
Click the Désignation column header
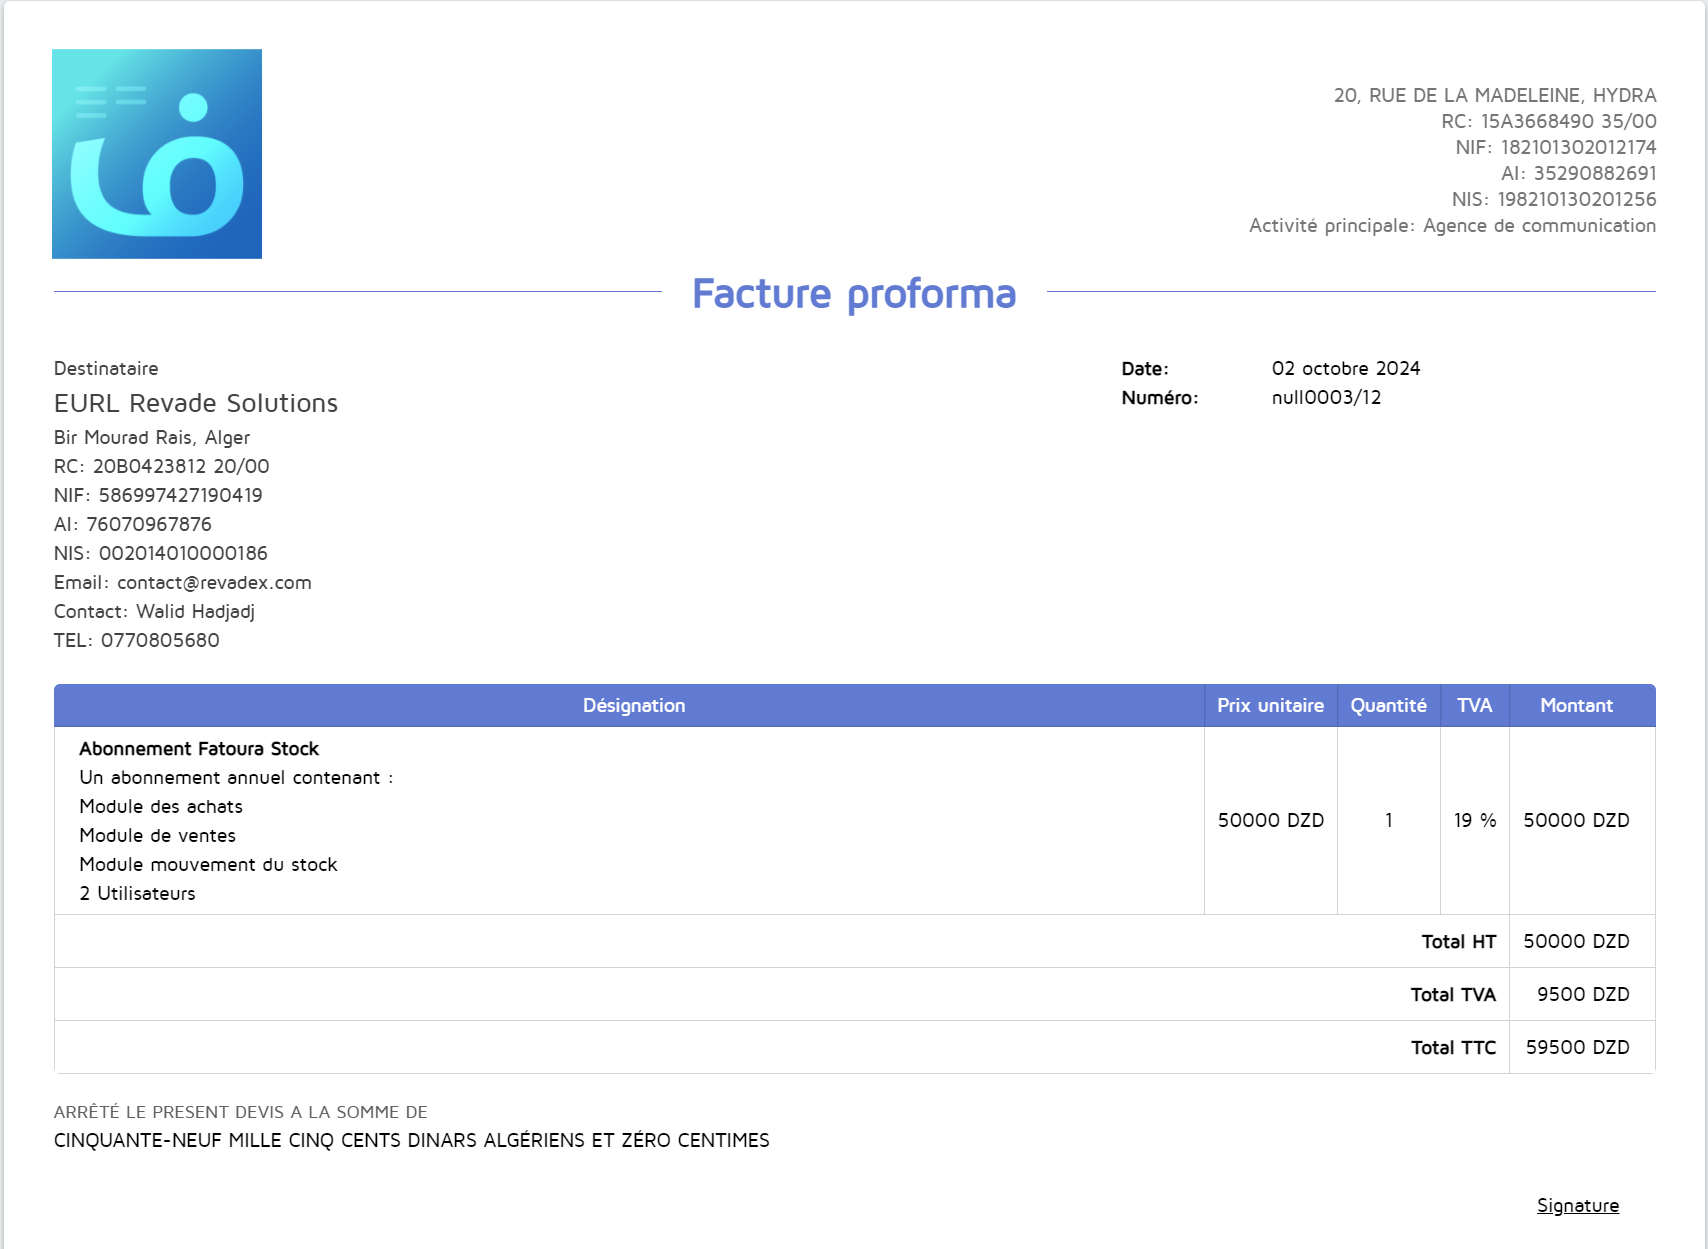pyautogui.click(x=634, y=705)
